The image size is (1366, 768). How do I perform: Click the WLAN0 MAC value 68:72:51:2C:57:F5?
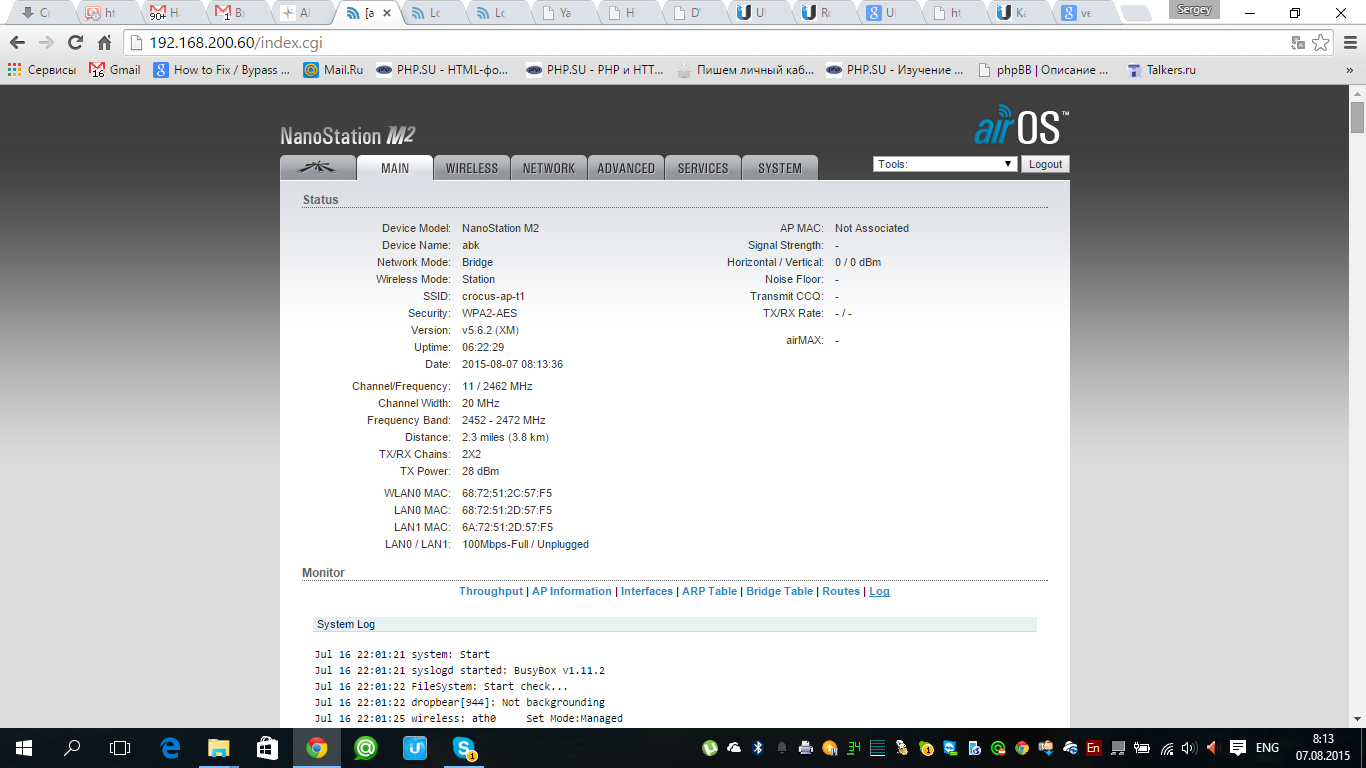click(x=507, y=493)
